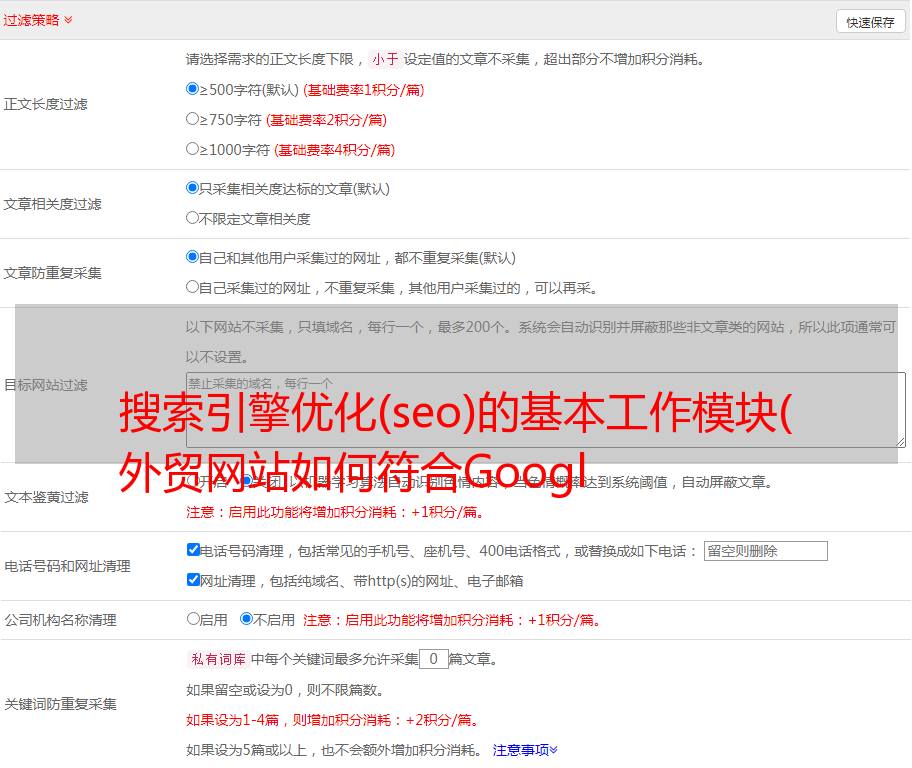Expand the 过滤策略 section header

[38, 20]
